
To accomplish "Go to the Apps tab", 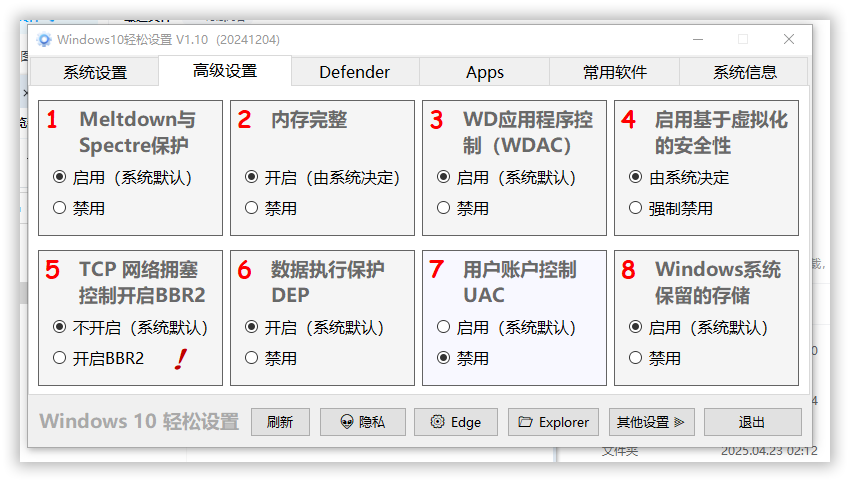I will 485,72.
